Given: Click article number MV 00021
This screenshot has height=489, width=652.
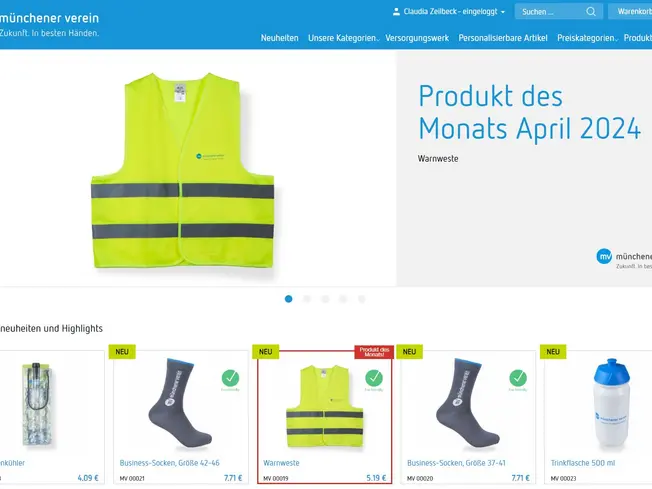Looking at the screenshot, I should click(132, 479).
